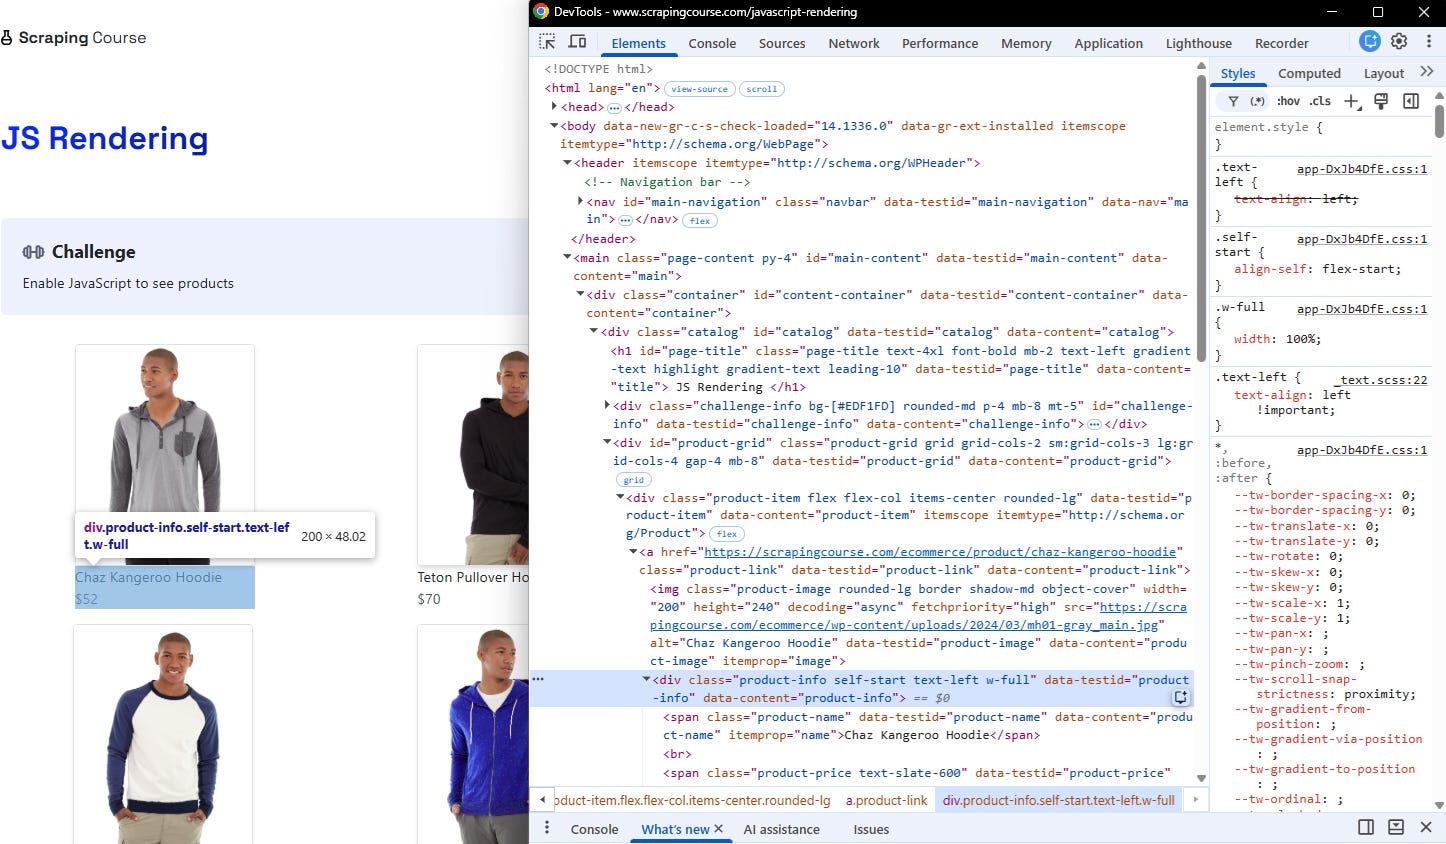Open the DevTools three-dot customize menu
The width and height of the screenshot is (1446, 844).
pos(1428,41)
